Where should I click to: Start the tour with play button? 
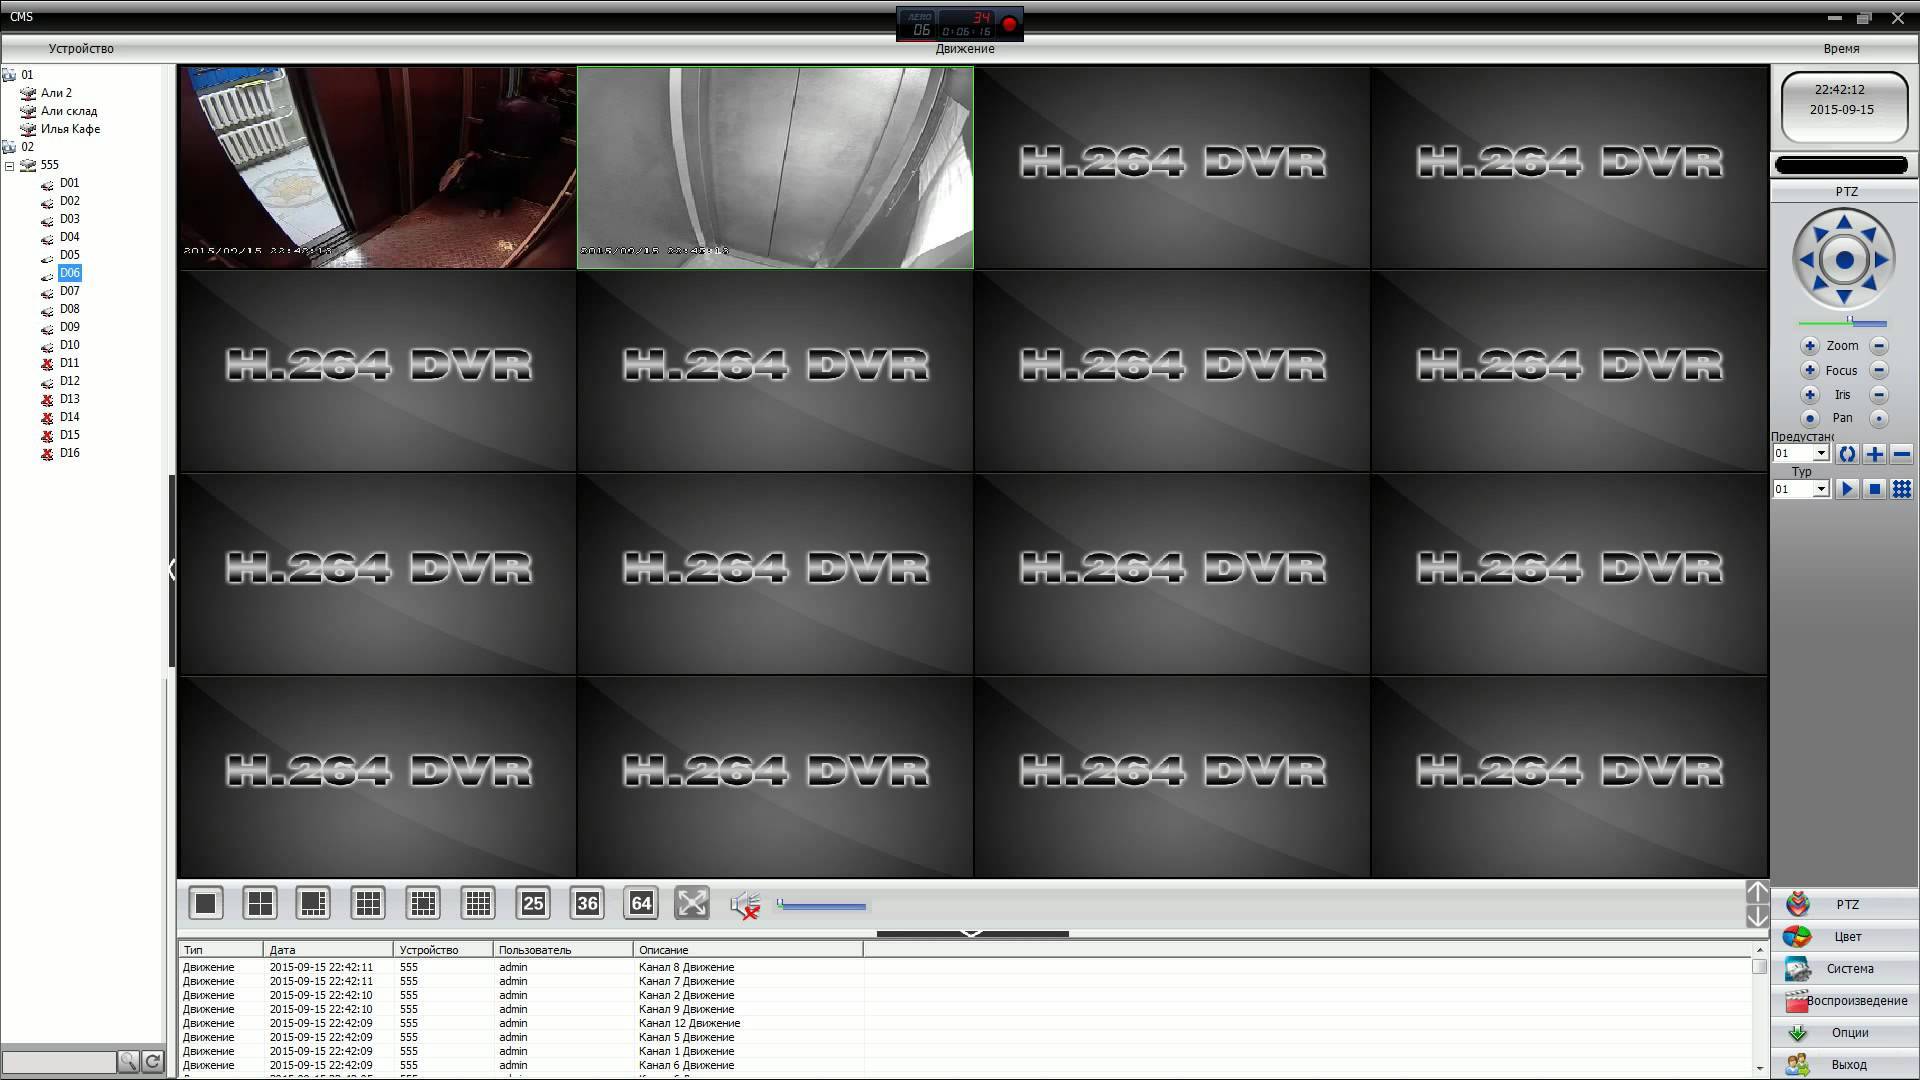1847,490
